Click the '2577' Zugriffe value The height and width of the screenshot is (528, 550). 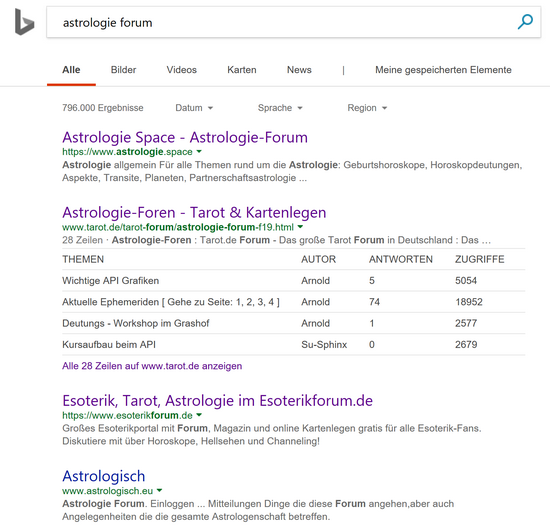[x=466, y=323]
